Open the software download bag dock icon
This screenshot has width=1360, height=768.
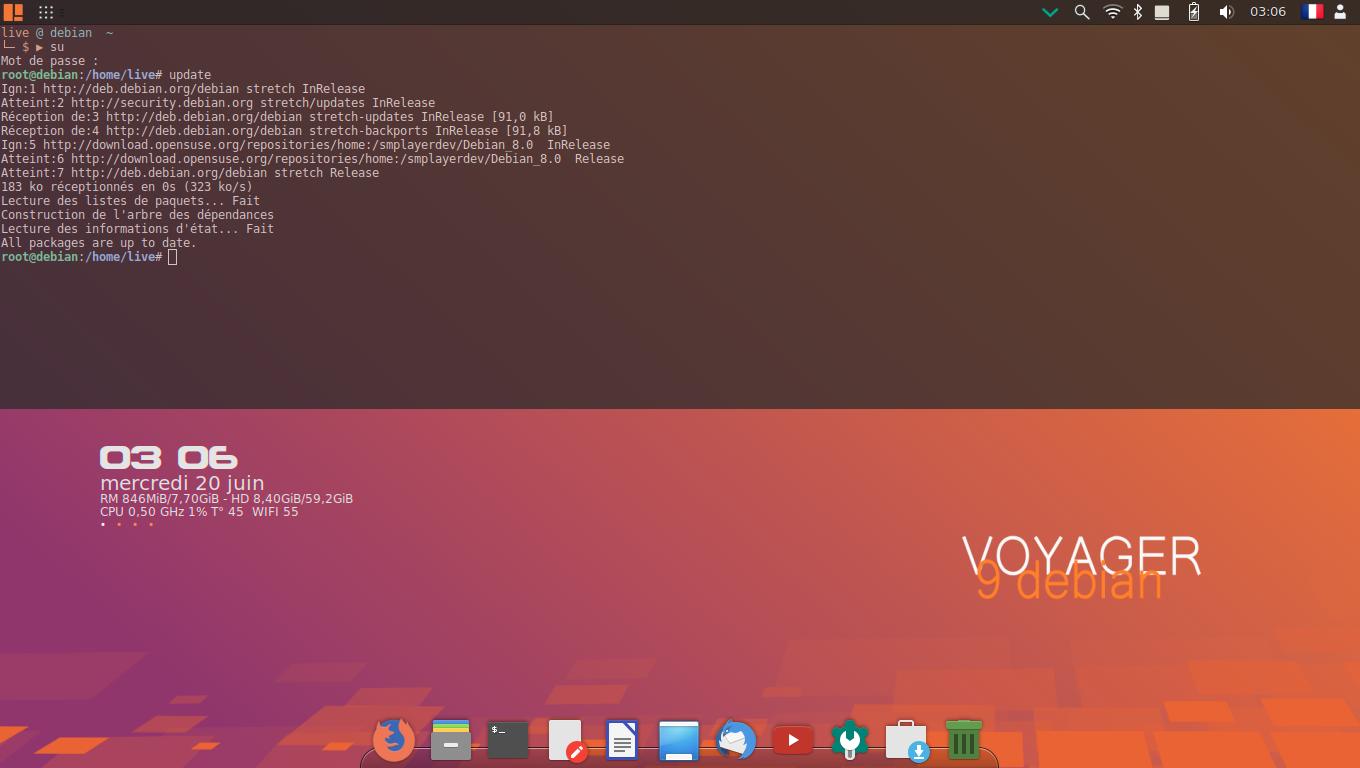pyautogui.click(x=907, y=741)
